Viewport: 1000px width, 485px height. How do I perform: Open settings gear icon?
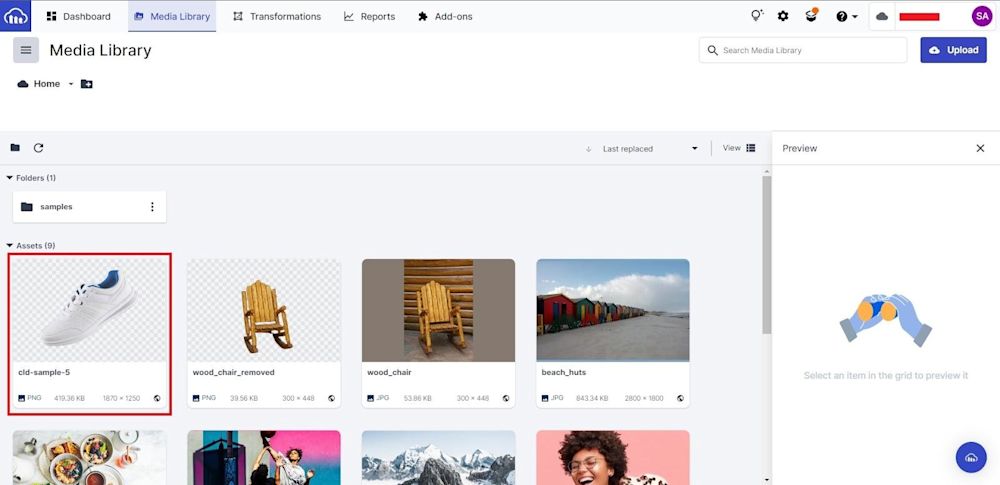coord(783,16)
